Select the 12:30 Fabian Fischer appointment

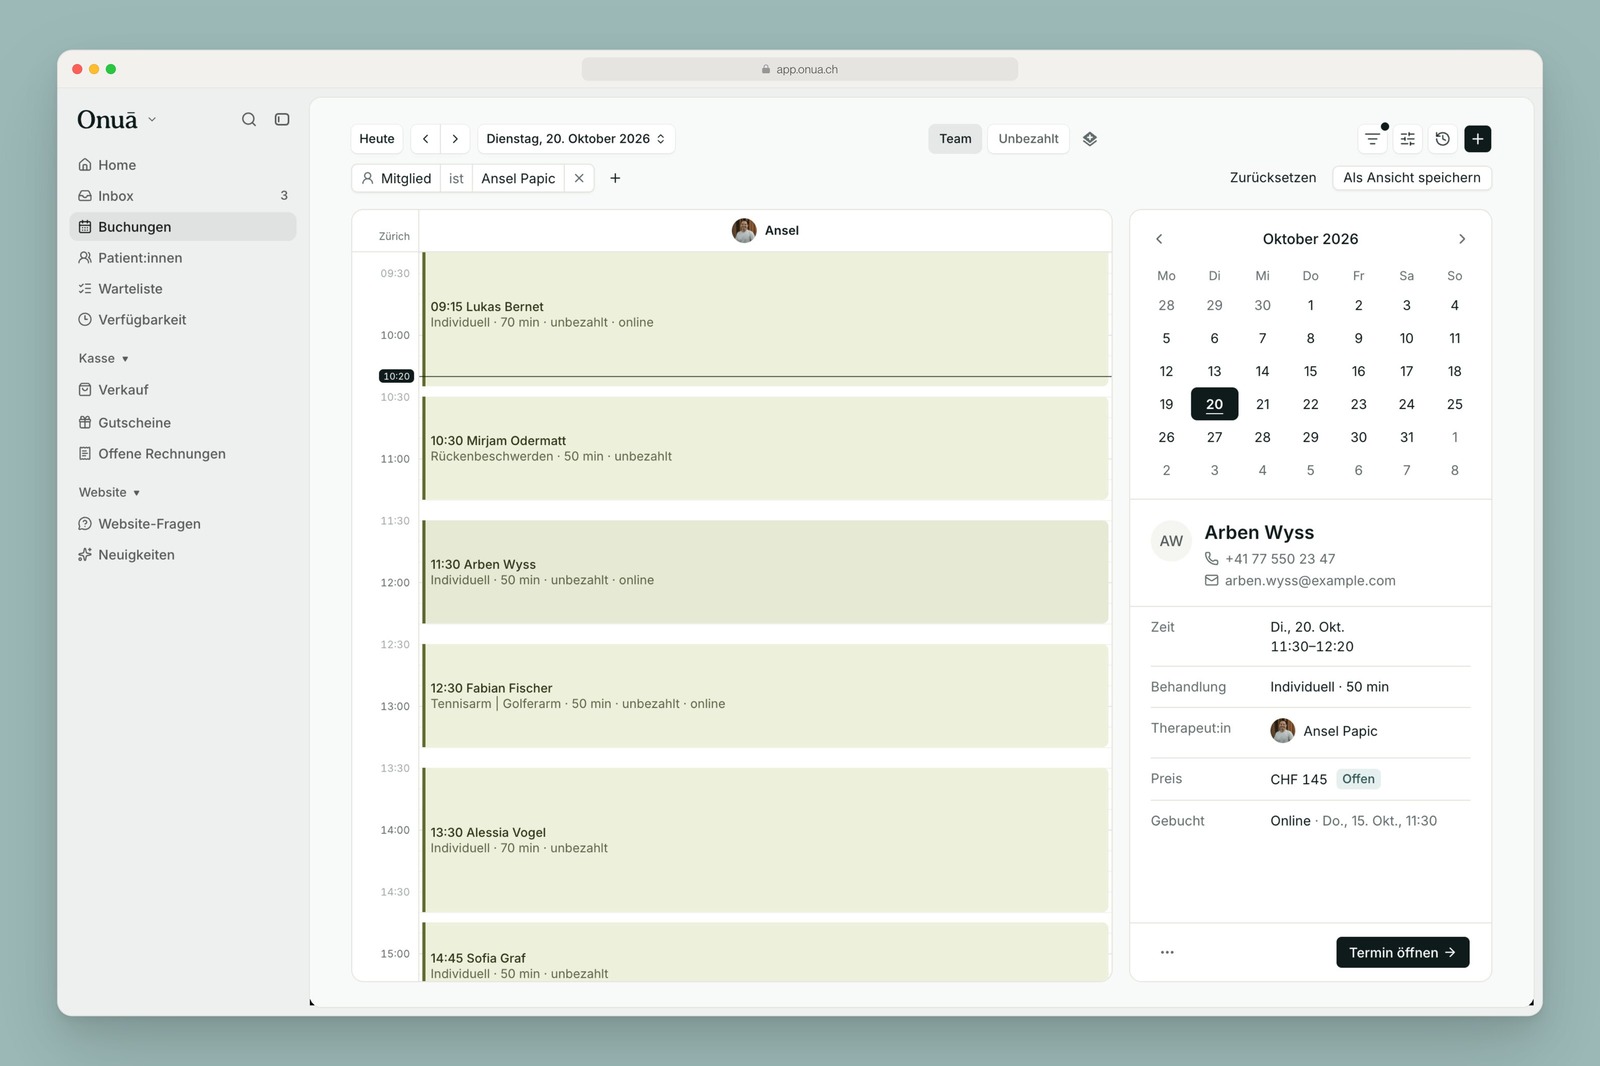click(765, 696)
